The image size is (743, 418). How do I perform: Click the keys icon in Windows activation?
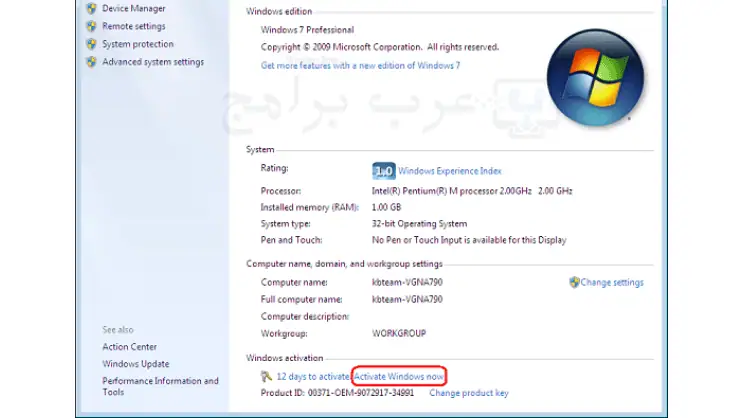click(x=266, y=376)
